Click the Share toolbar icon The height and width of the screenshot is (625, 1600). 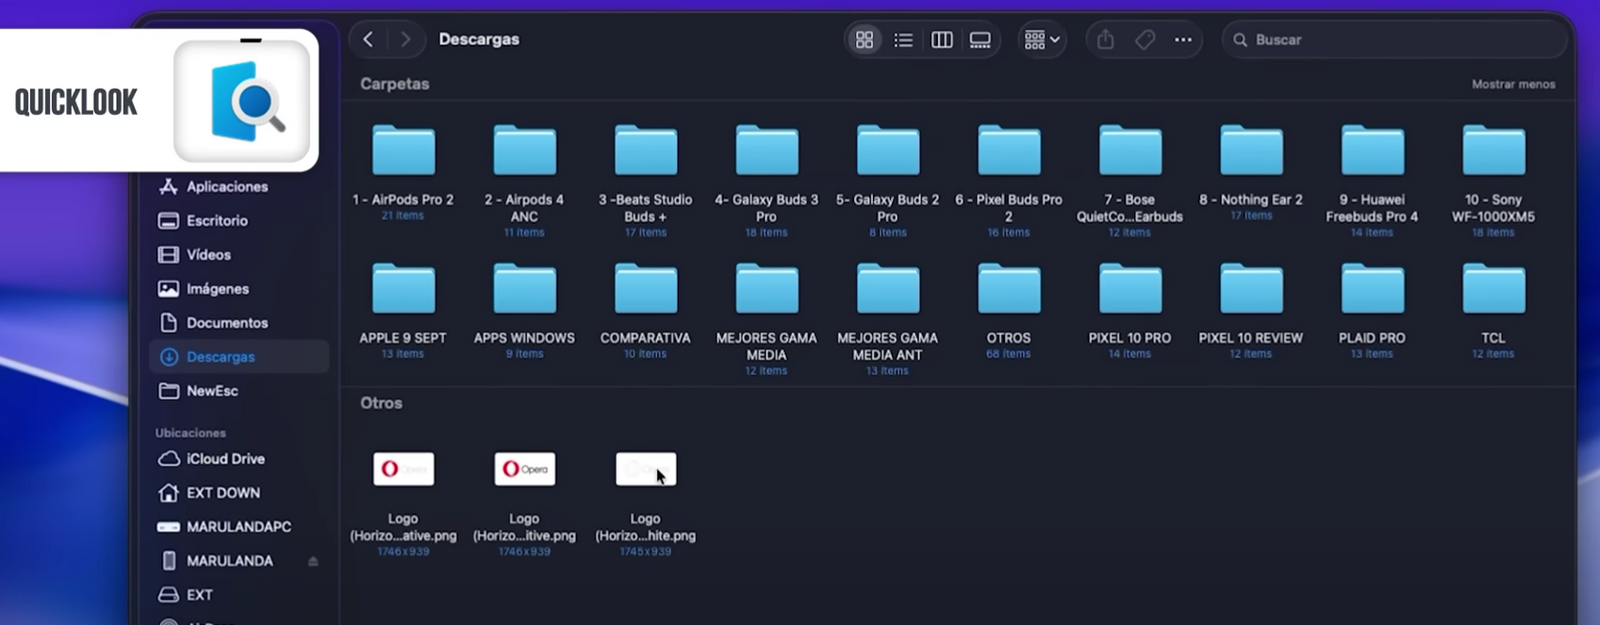[x=1105, y=40]
